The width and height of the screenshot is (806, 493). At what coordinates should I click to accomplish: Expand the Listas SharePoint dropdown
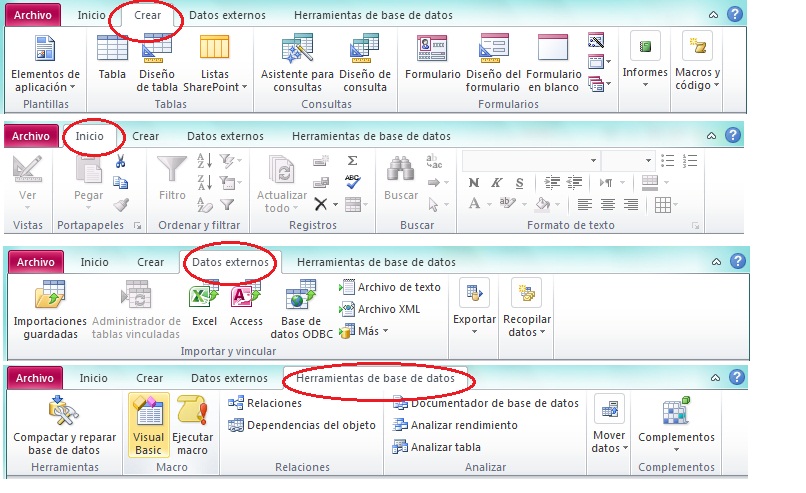click(245, 87)
